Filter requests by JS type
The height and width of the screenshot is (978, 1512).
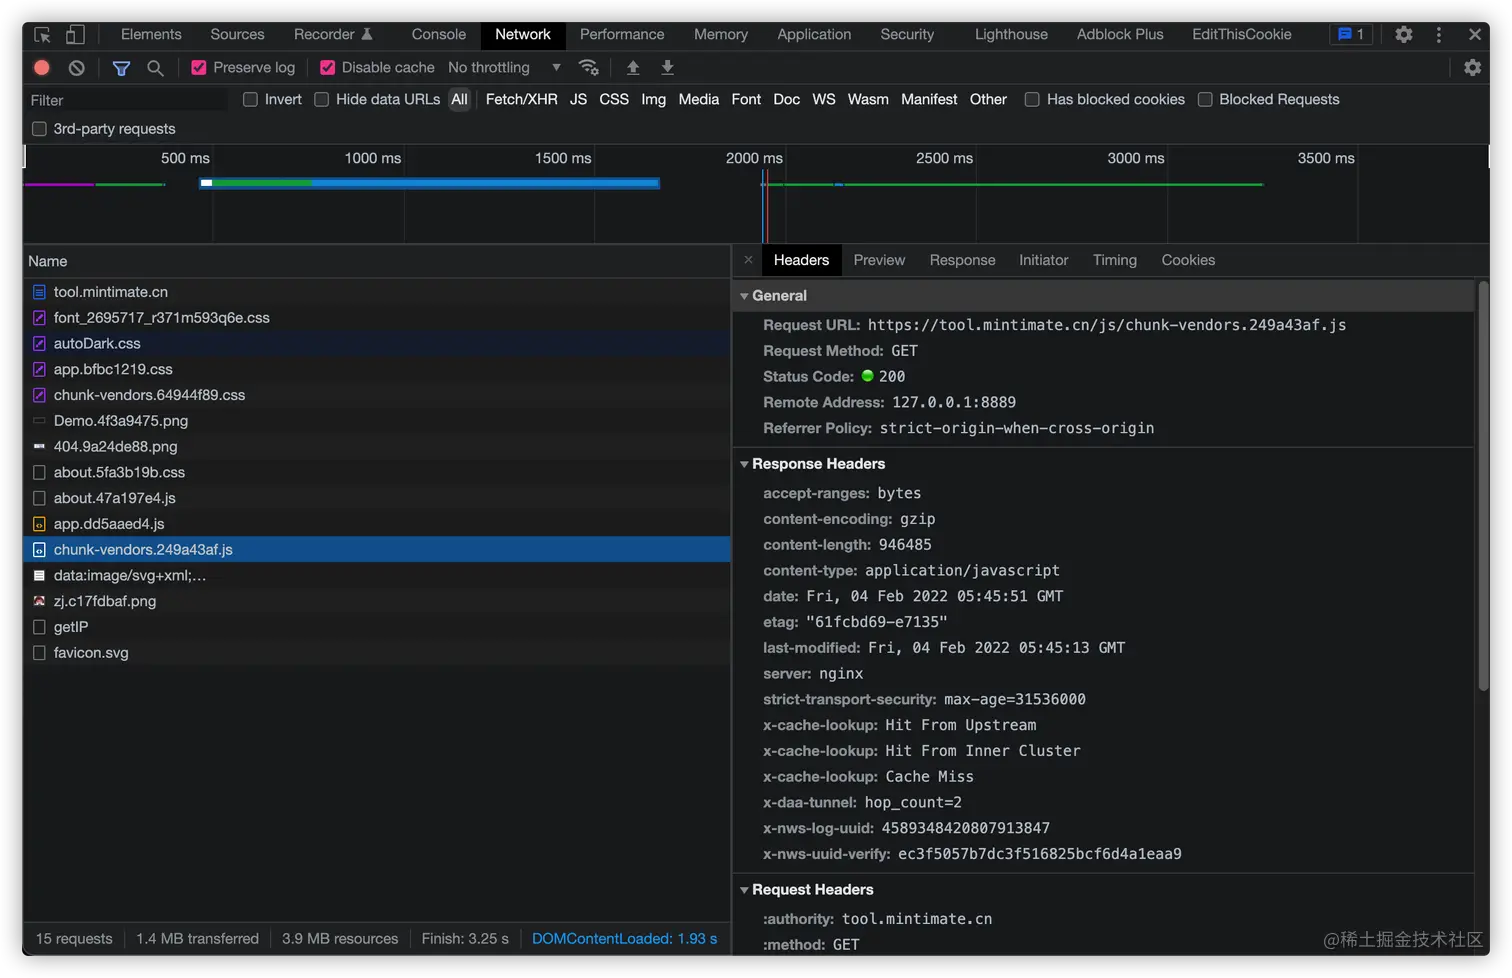(578, 100)
